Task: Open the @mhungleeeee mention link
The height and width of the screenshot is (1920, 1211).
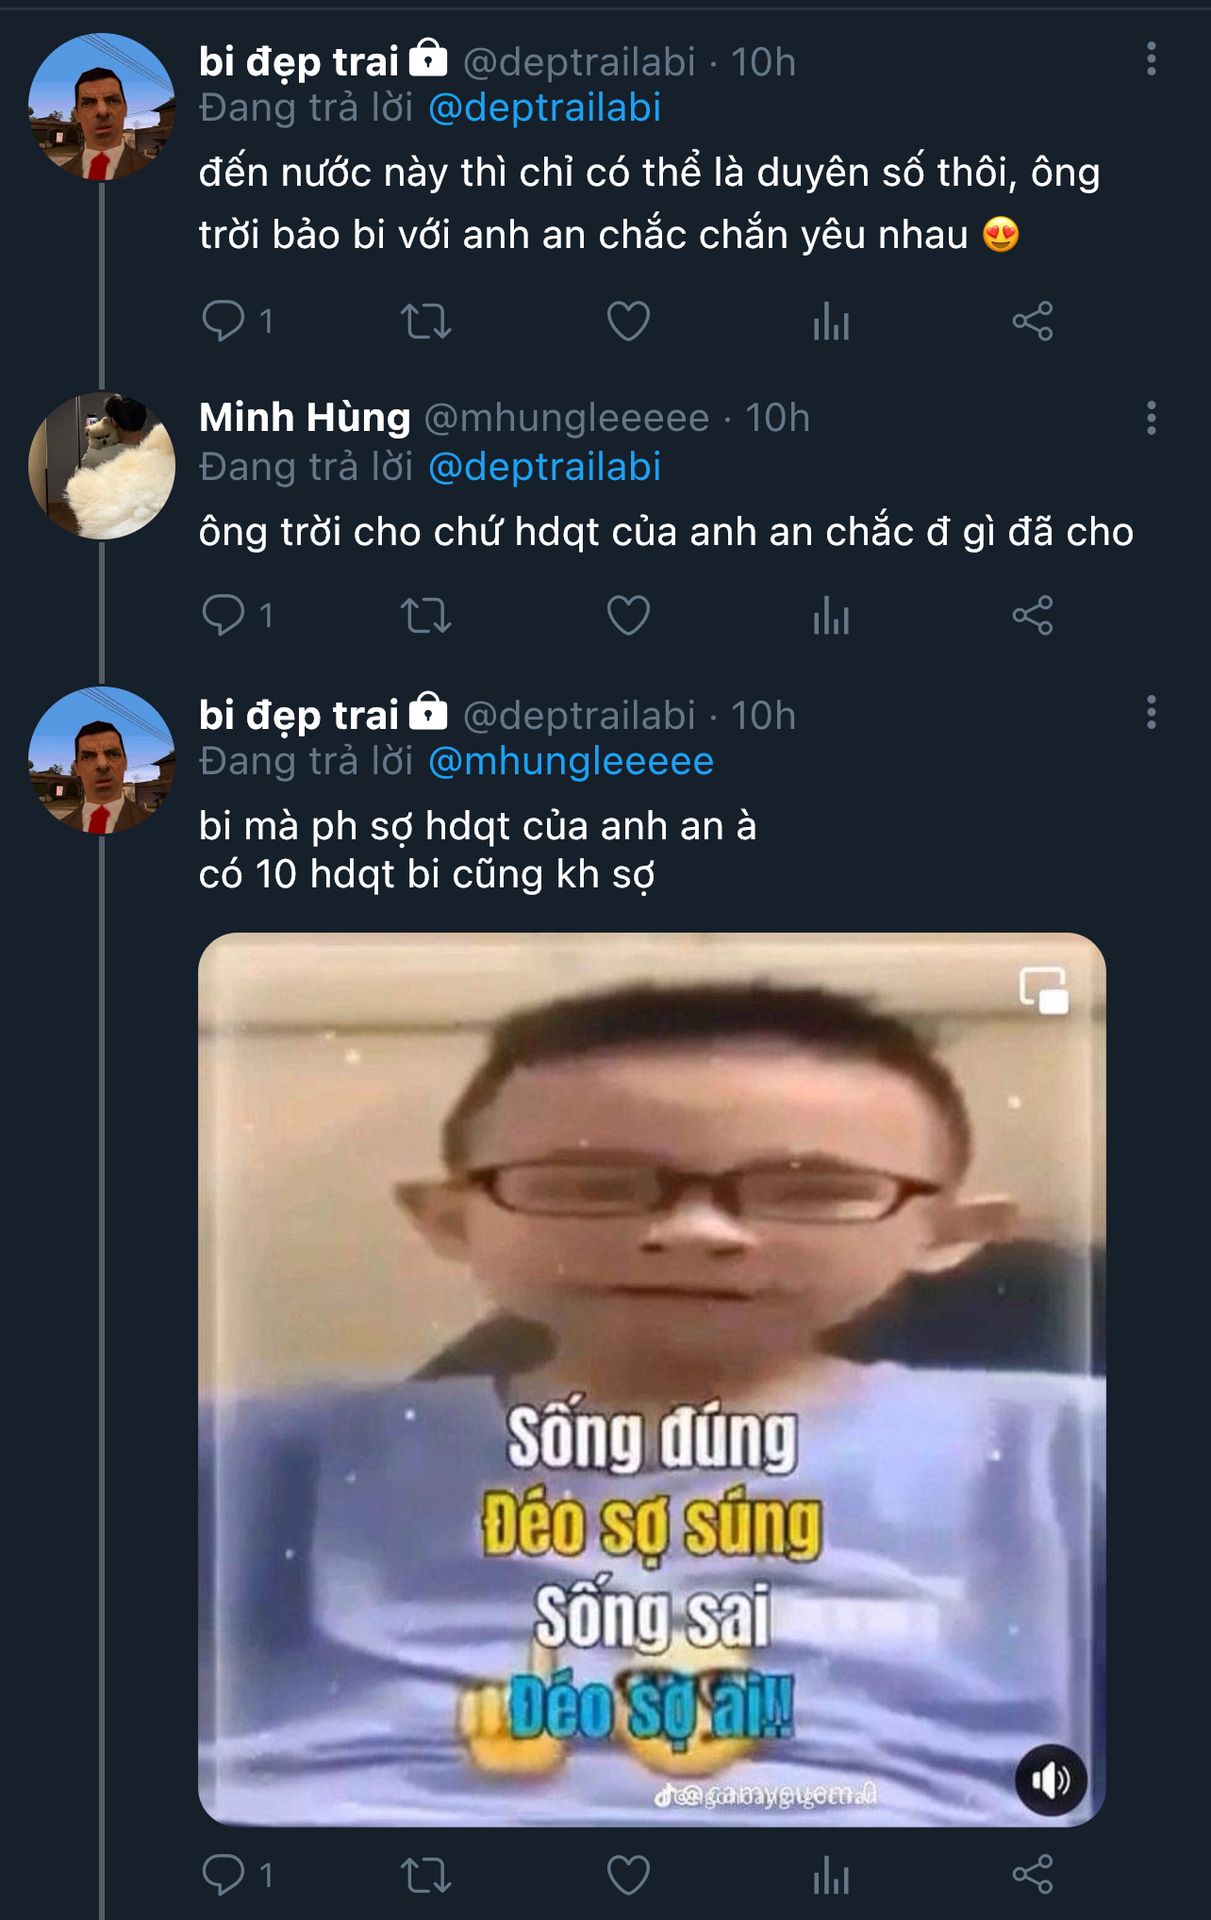Action: 571,762
